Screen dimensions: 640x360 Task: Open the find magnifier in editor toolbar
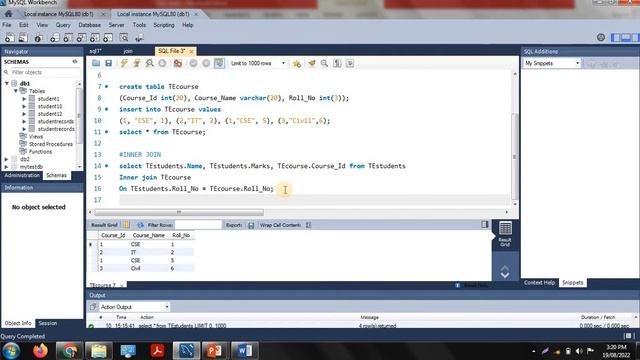click(x=324, y=63)
